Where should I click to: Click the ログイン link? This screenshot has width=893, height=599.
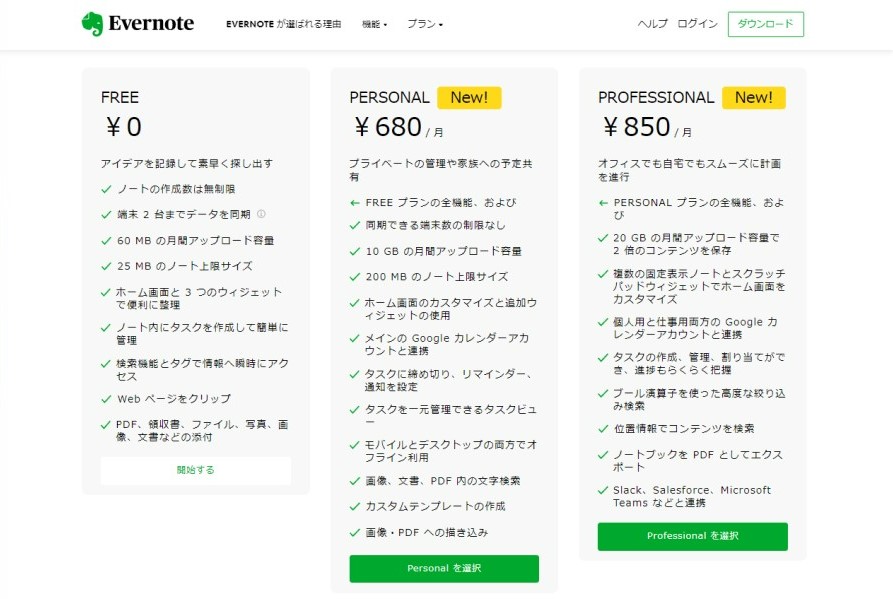click(697, 24)
